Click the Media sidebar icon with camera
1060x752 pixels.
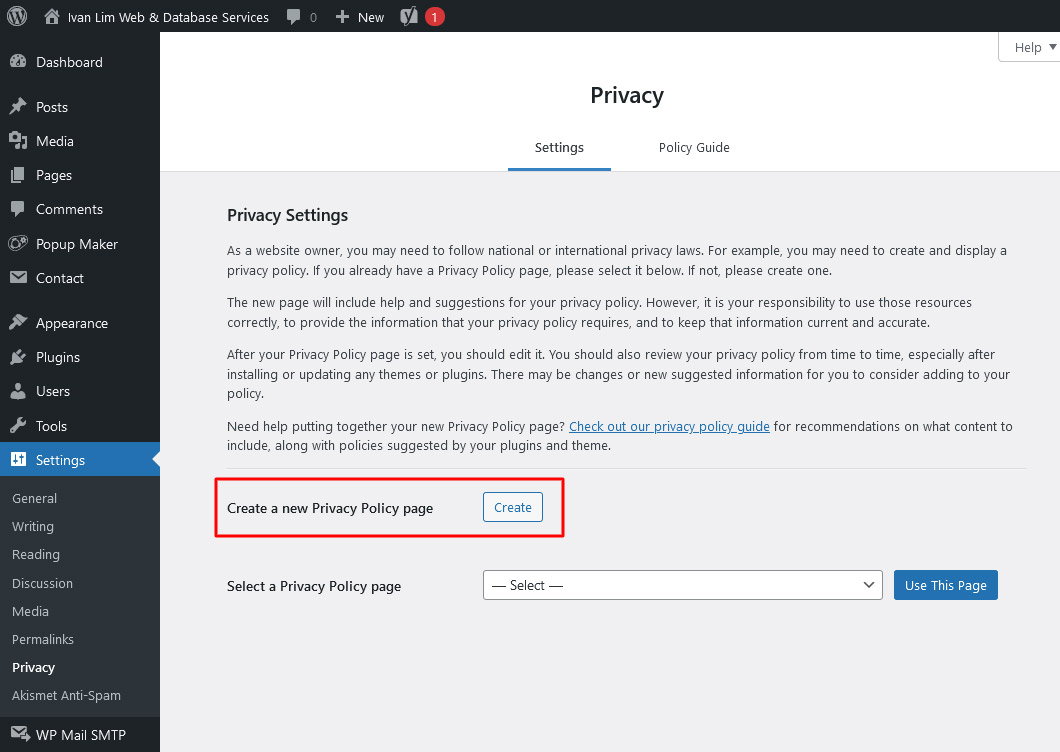coord(18,141)
